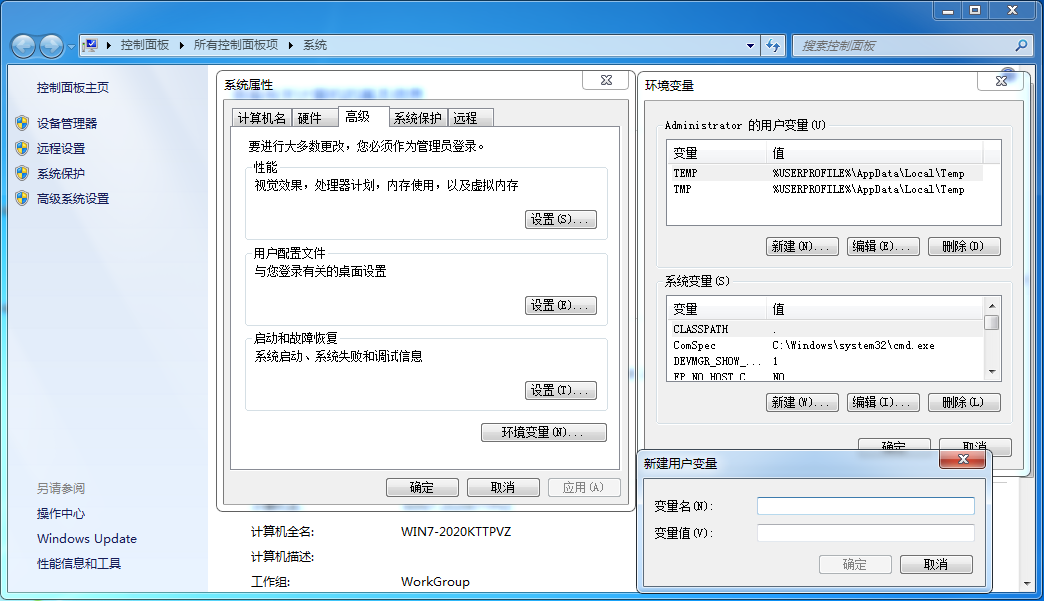Expand the arrow after 控制面板 breadcrumb
Screen dimensions: 1044x601
click(x=181, y=45)
